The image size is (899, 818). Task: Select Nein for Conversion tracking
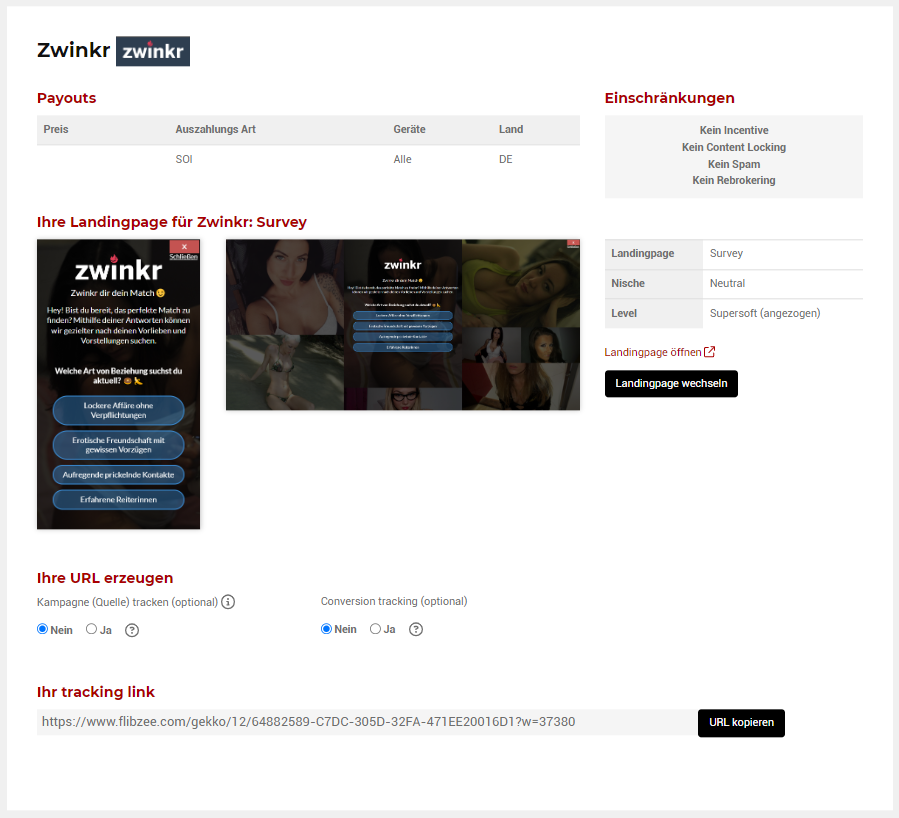click(326, 629)
